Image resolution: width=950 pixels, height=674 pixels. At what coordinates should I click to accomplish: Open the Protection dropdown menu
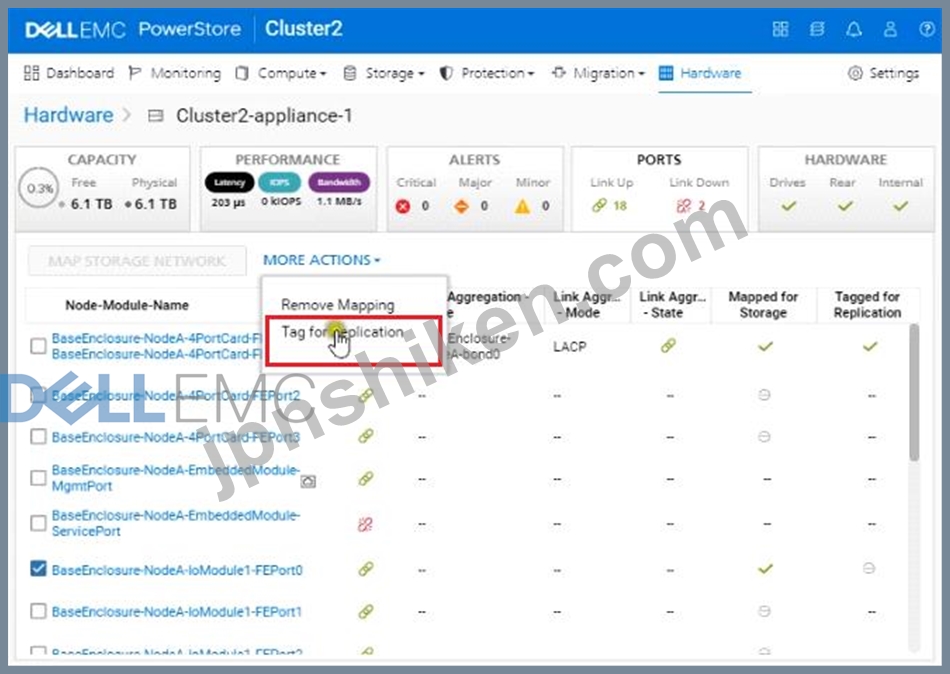[x=487, y=73]
